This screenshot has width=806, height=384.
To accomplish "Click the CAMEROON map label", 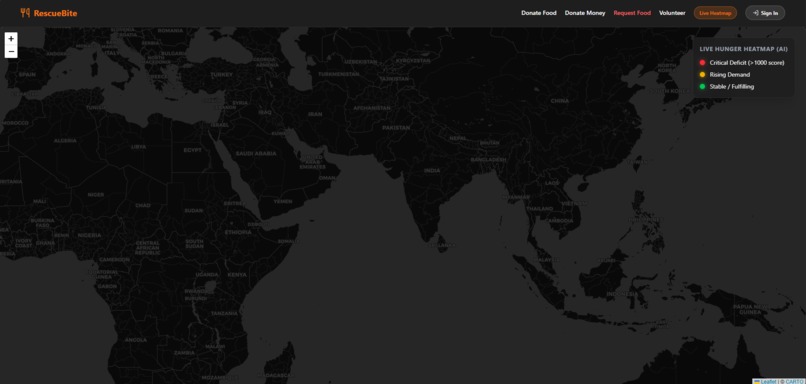I will pos(114,260).
